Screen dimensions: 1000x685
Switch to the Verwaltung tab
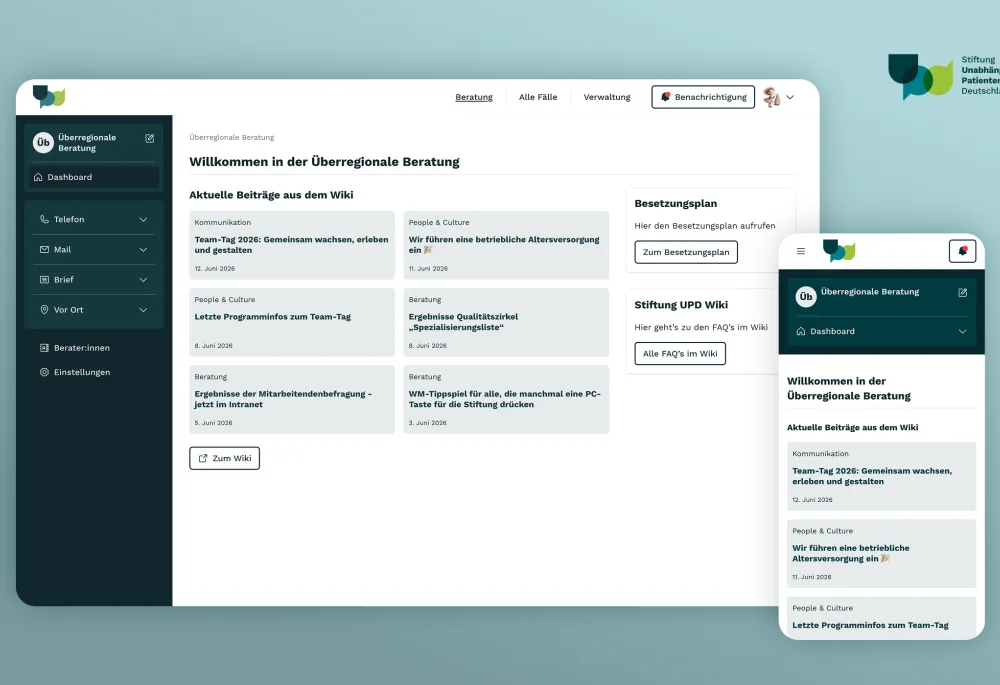pos(607,97)
